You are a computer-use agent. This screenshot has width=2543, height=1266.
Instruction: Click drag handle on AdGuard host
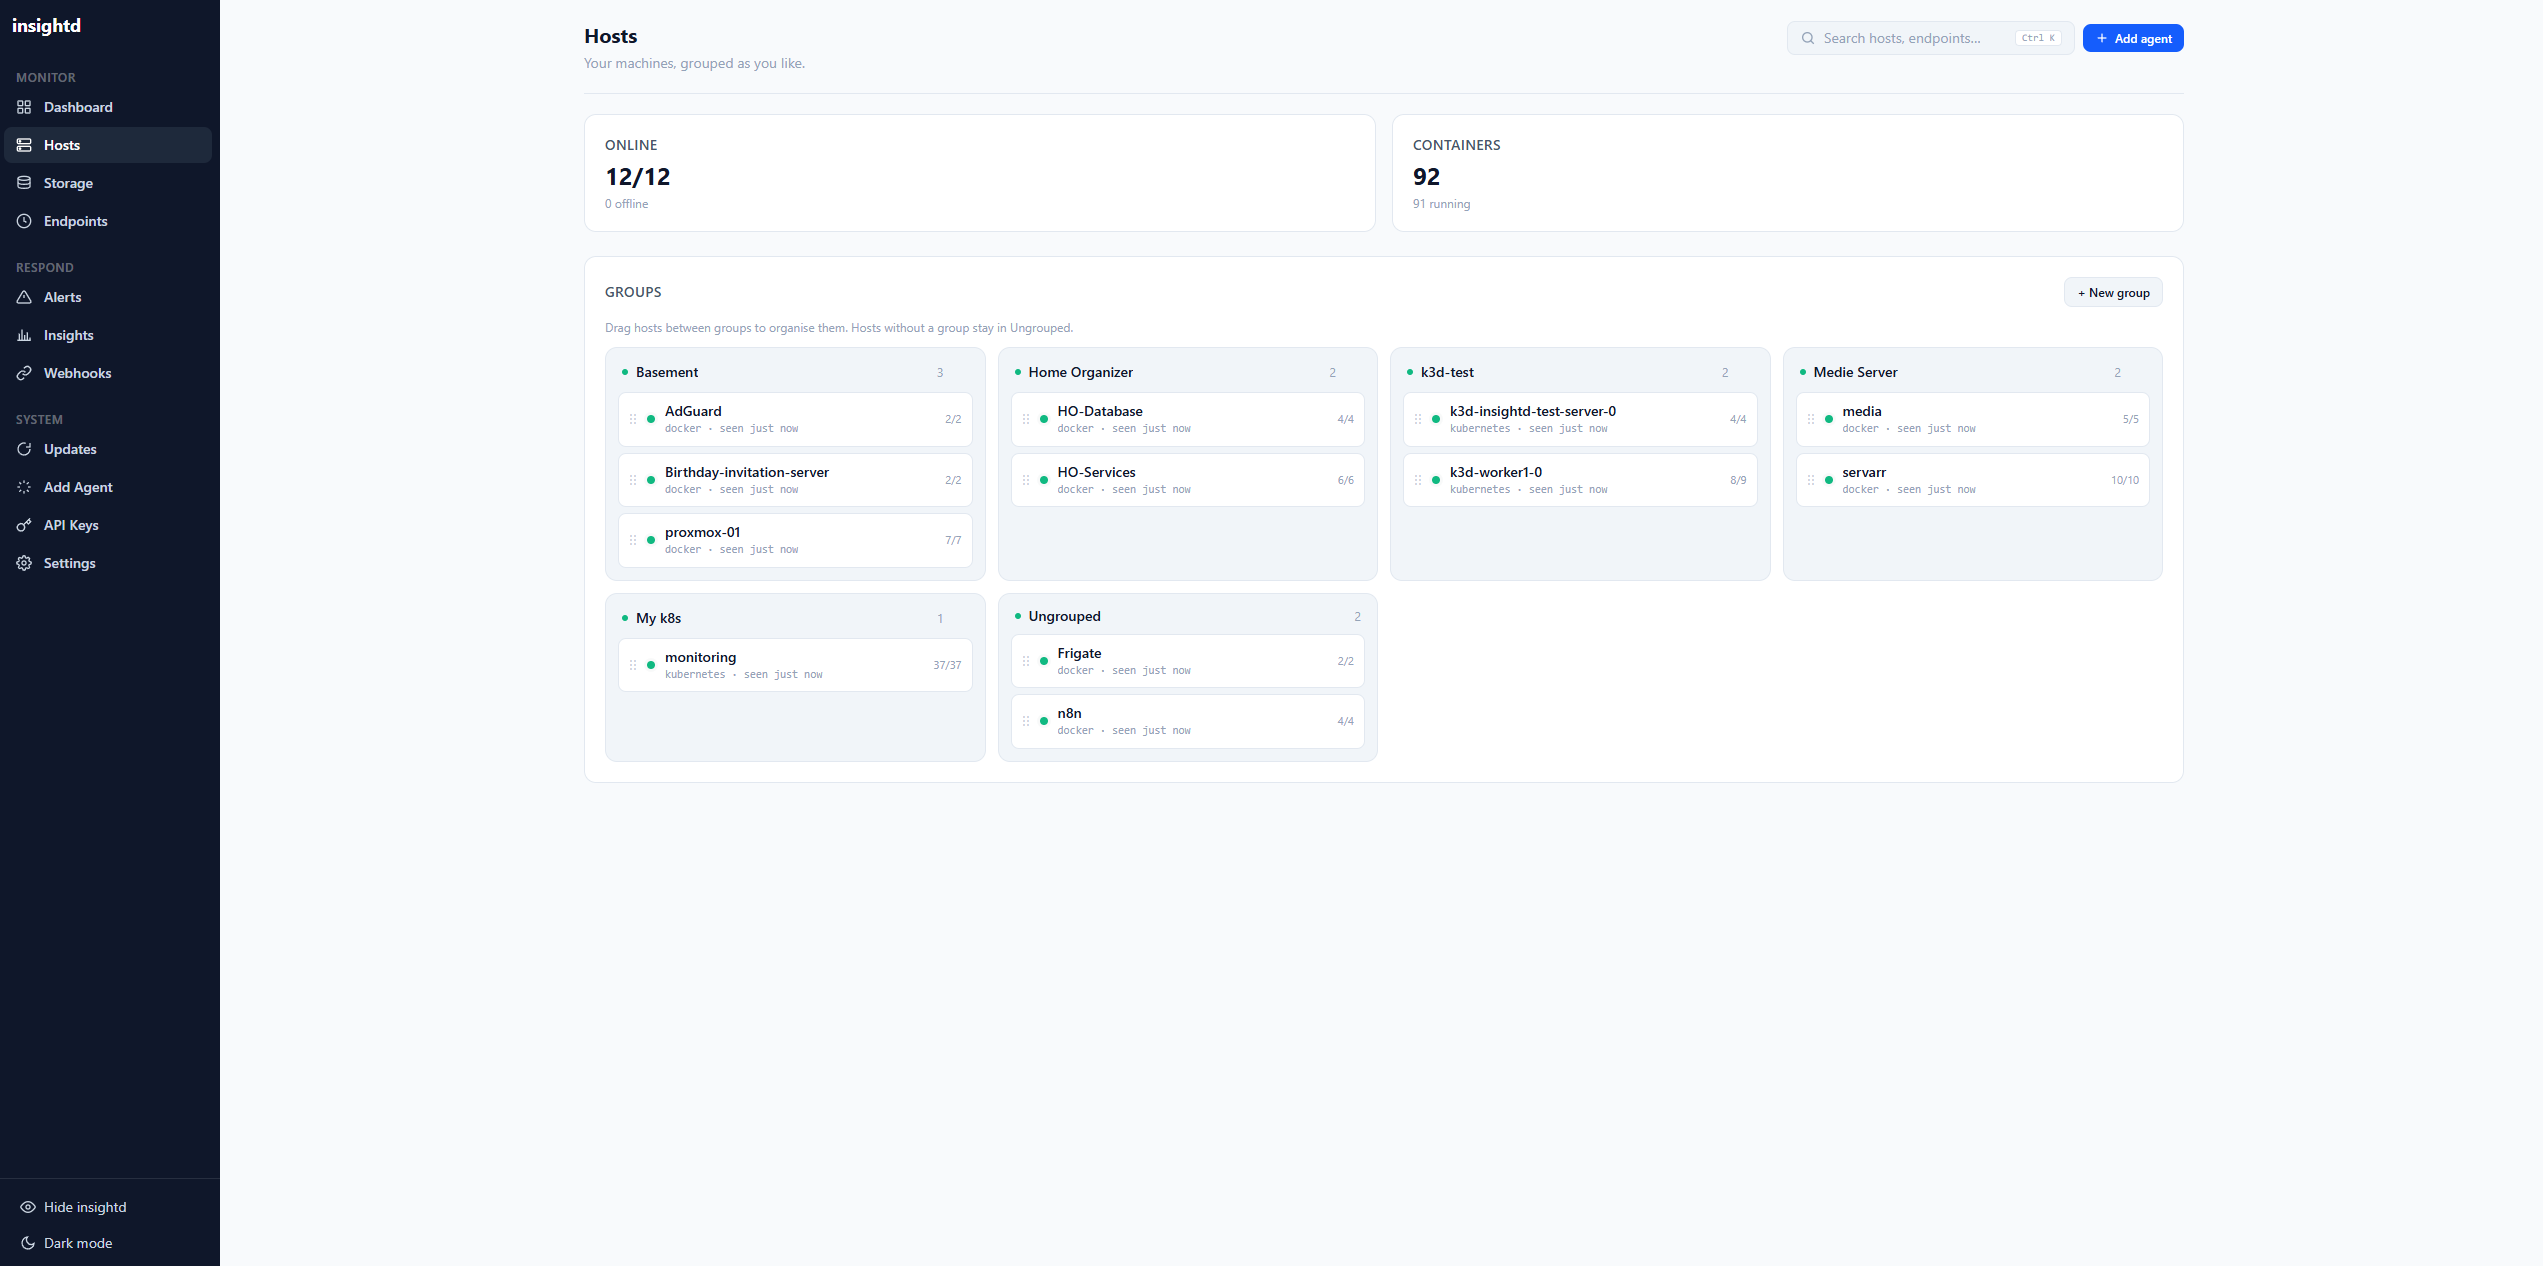click(633, 419)
